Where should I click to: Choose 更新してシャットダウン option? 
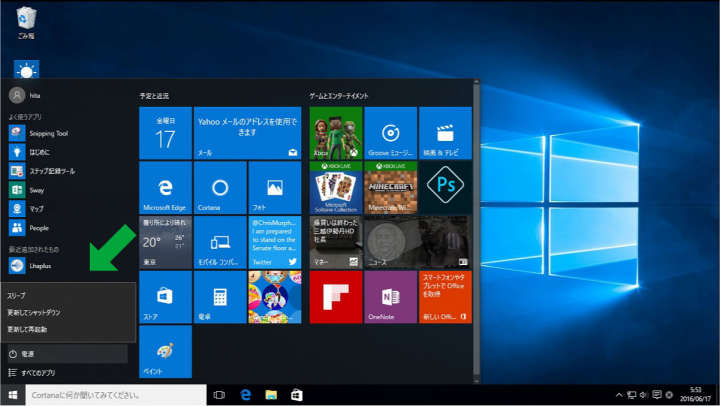(68, 312)
